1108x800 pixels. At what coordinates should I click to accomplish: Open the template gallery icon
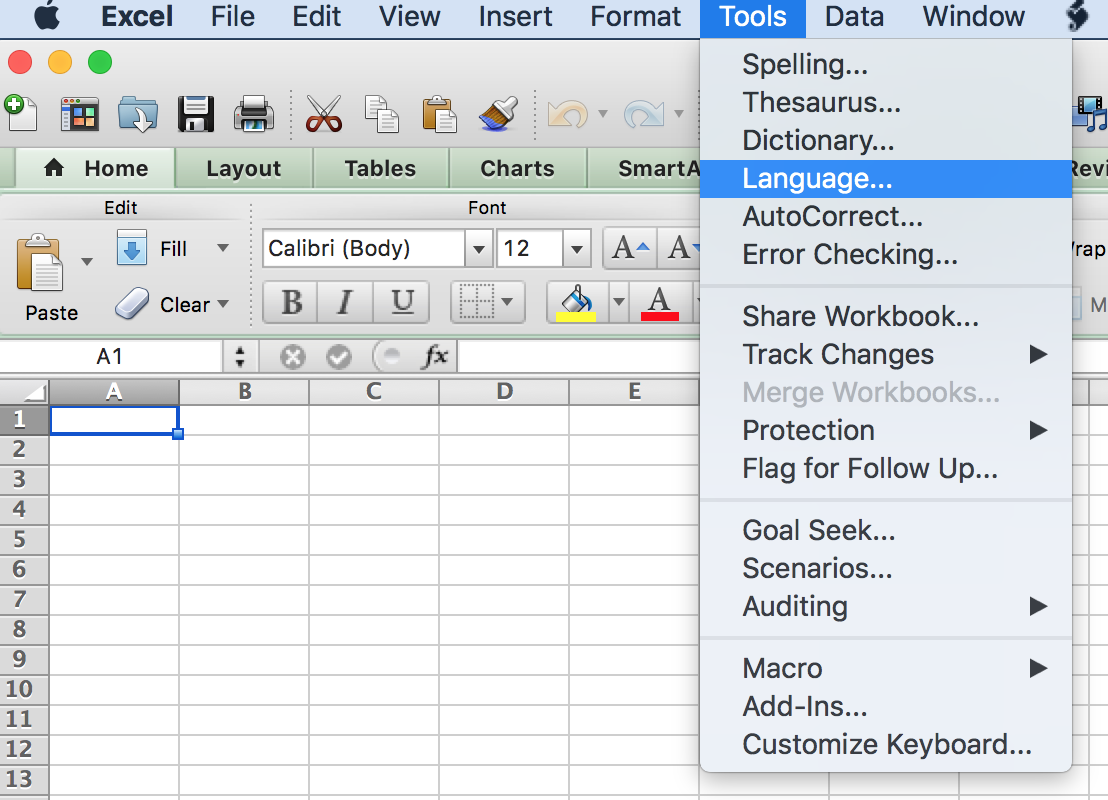point(79,114)
